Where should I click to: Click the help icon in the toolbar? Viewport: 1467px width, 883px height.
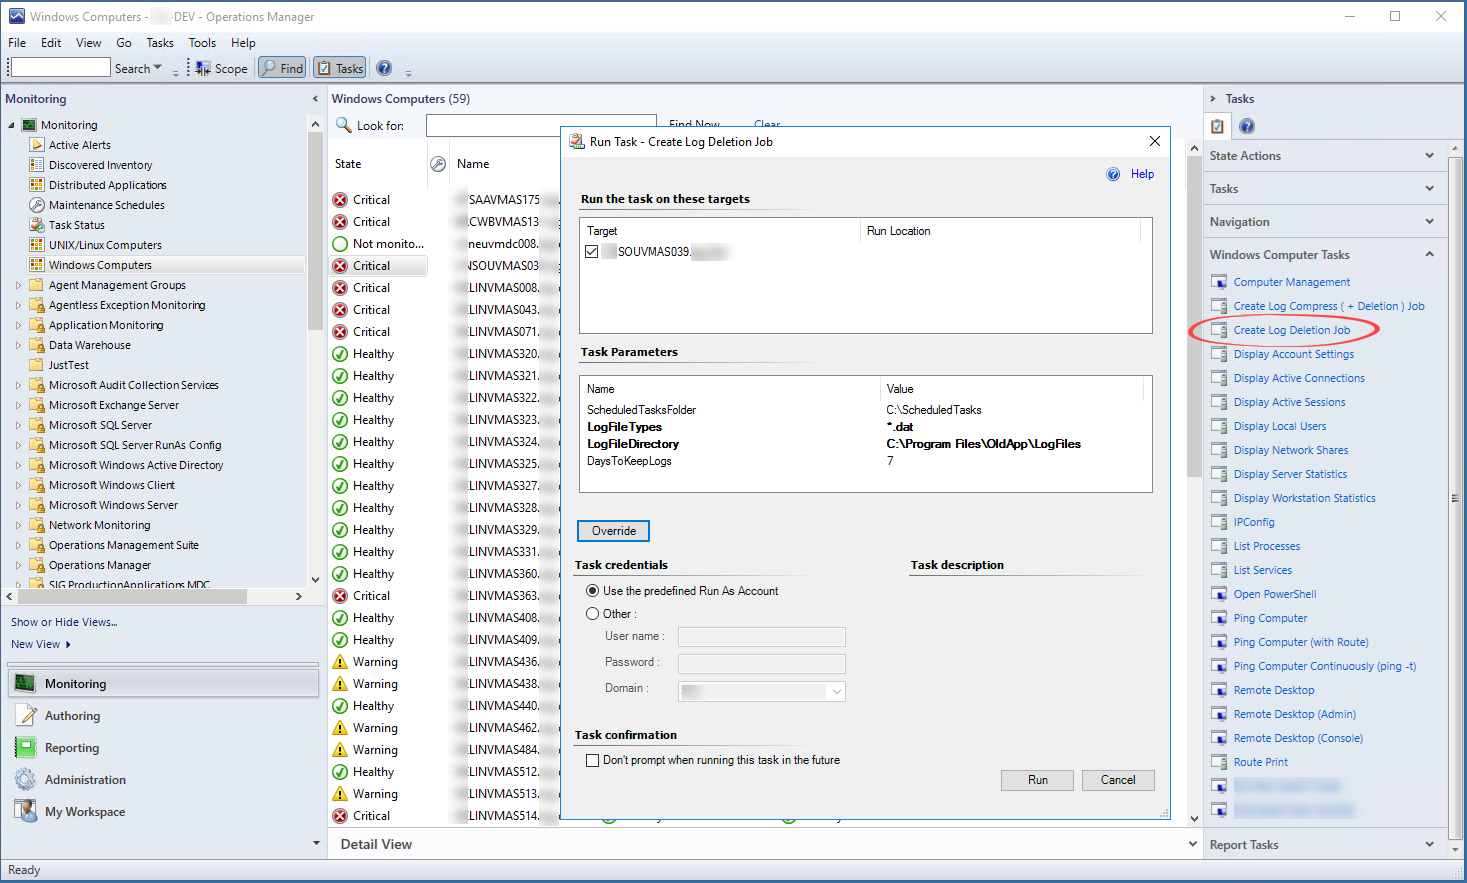(x=384, y=68)
